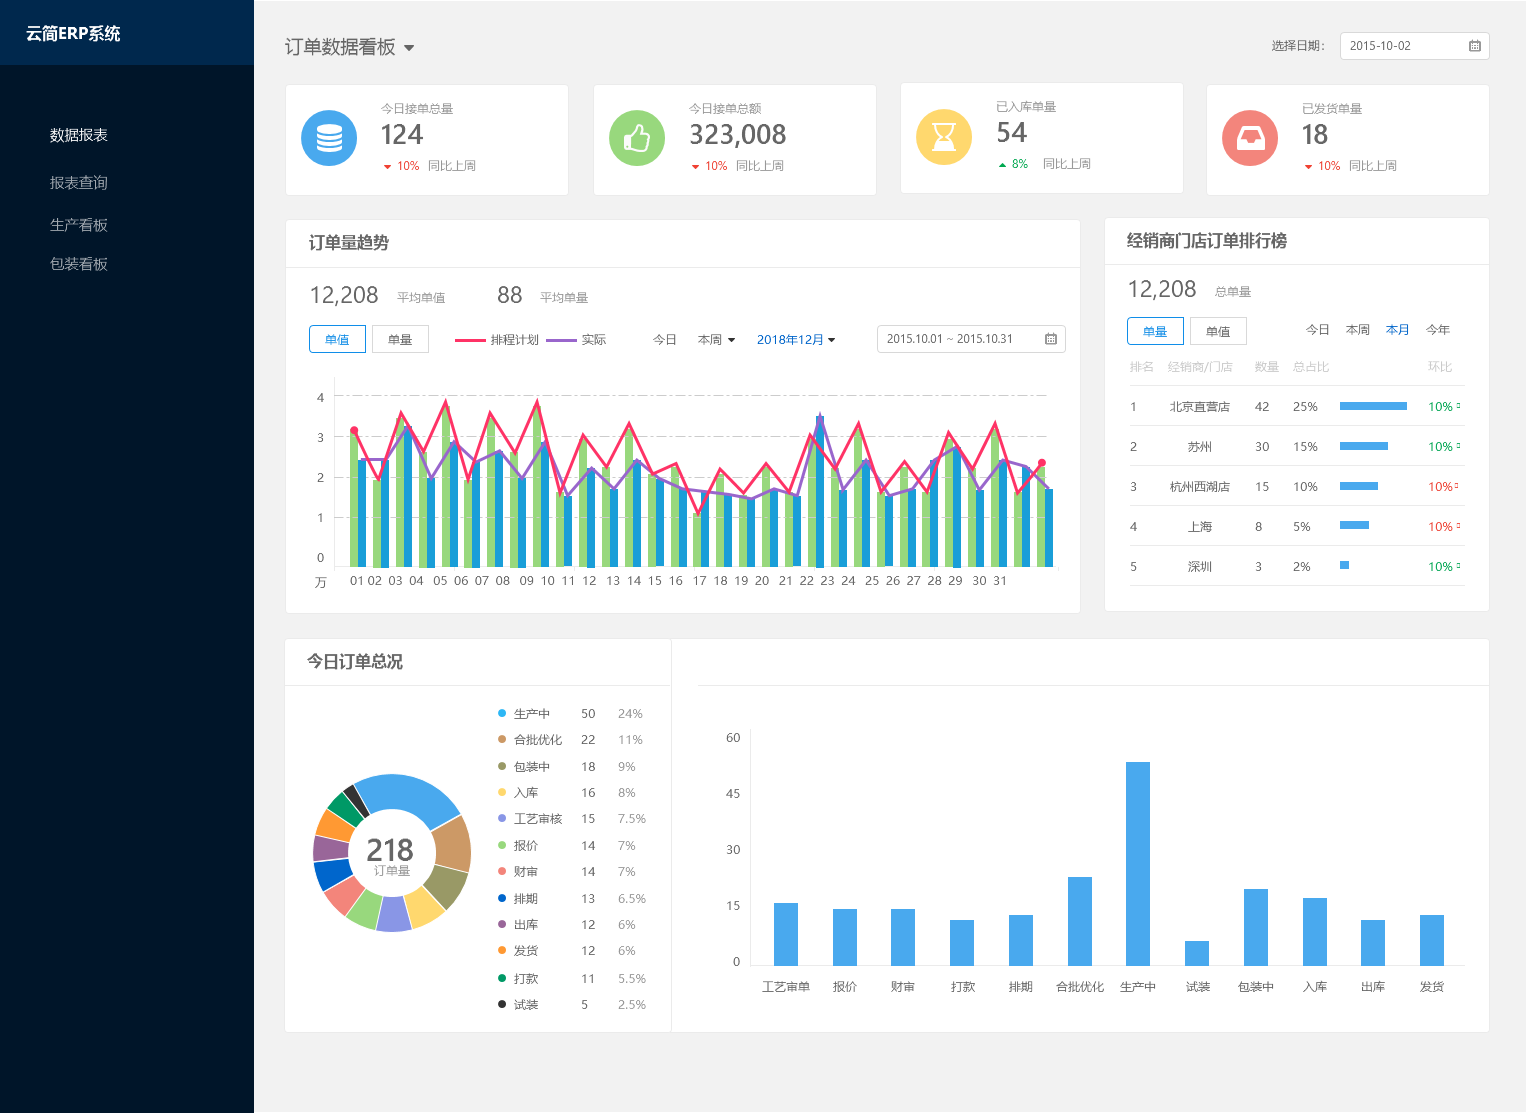Switch ranking to 本月 tab
This screenshot has height=1113, width=1527.
click(x=1398, y=330)
